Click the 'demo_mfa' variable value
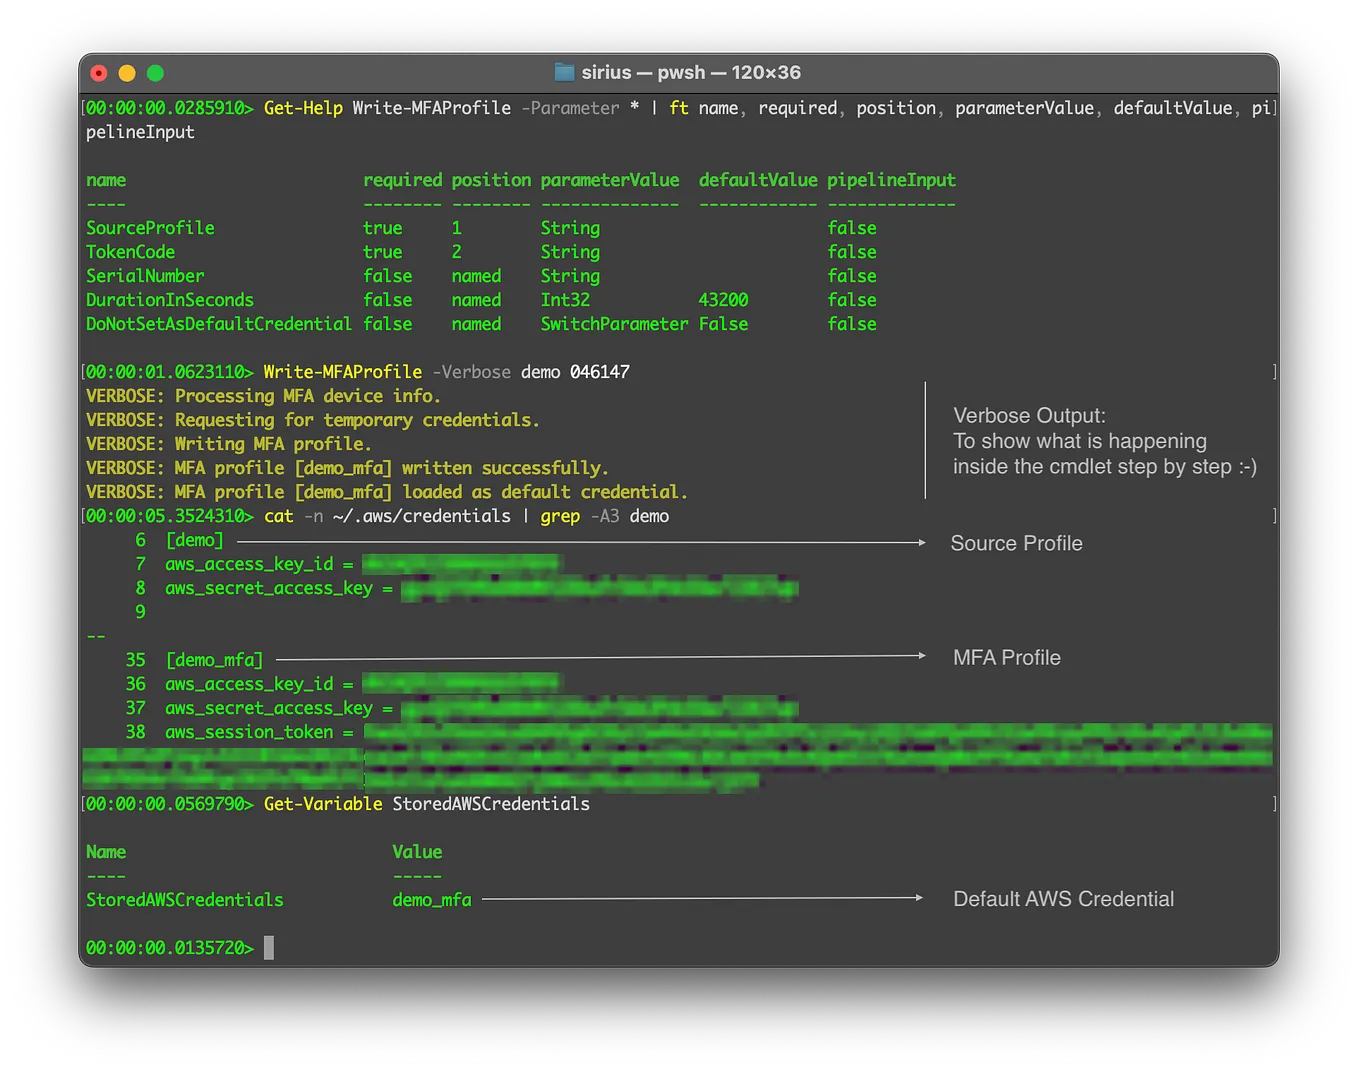This screenshot has width=1358, height=1071. [x=432, y=900]
